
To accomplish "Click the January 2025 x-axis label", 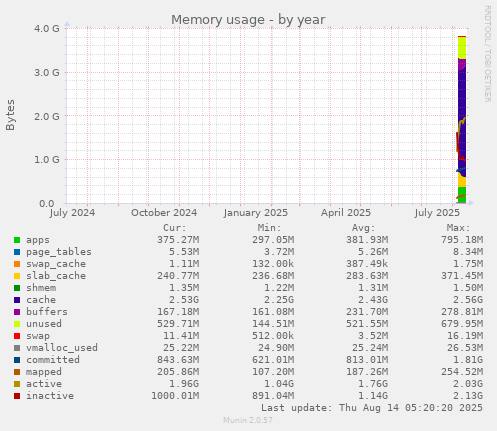I will click(x=256, y=213).
